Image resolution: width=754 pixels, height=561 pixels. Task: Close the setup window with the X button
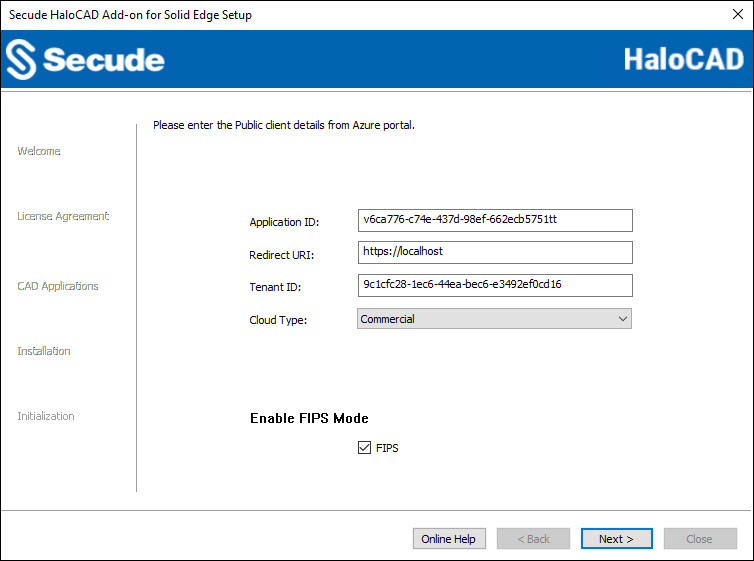(738, 14)
